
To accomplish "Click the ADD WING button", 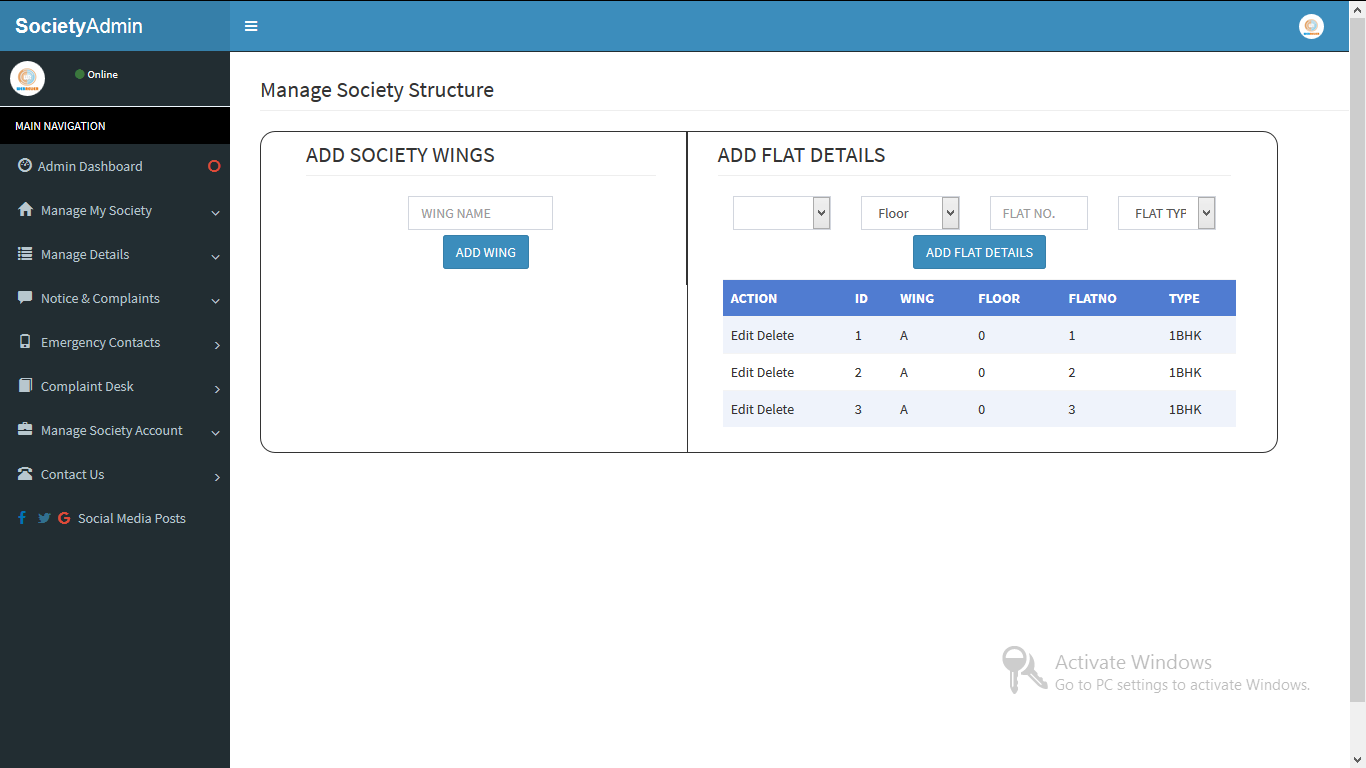I will [485, 252].
